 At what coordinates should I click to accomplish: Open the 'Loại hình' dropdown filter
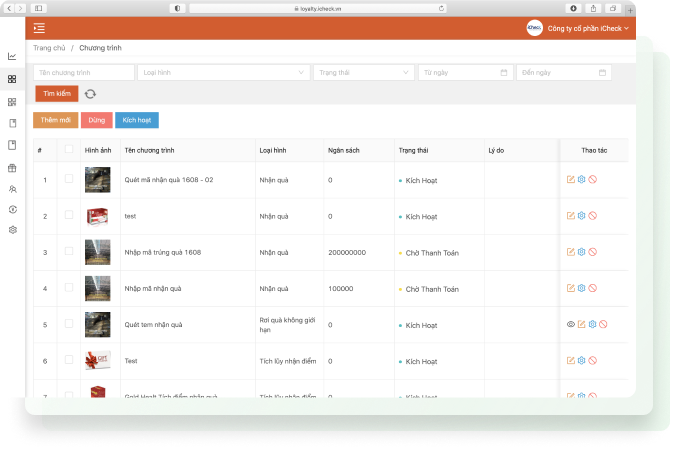click(223, 73)
